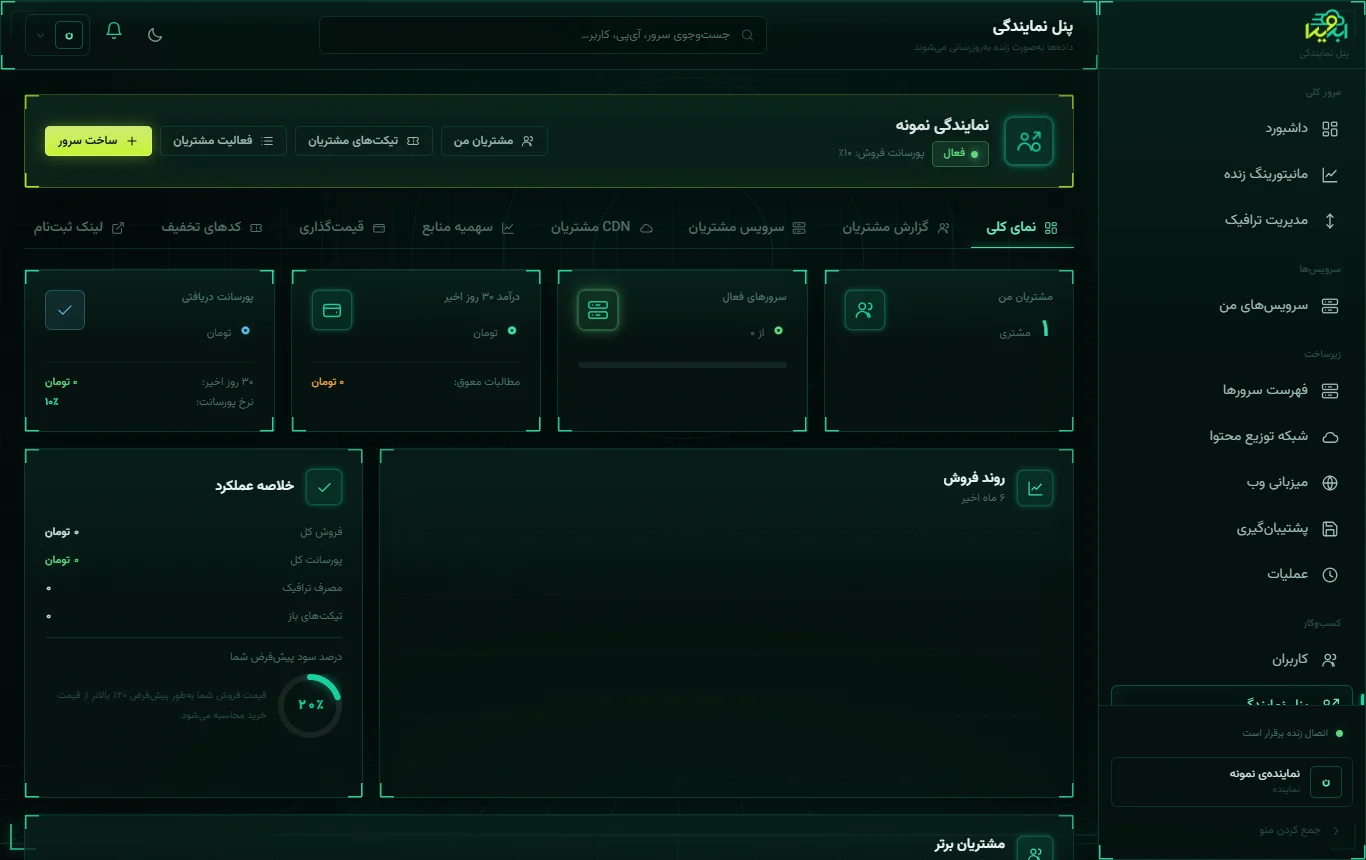Click the «ساخت سرور» create server button
This screenshot has height=860, width=1366.
click(x=98, y=141)
